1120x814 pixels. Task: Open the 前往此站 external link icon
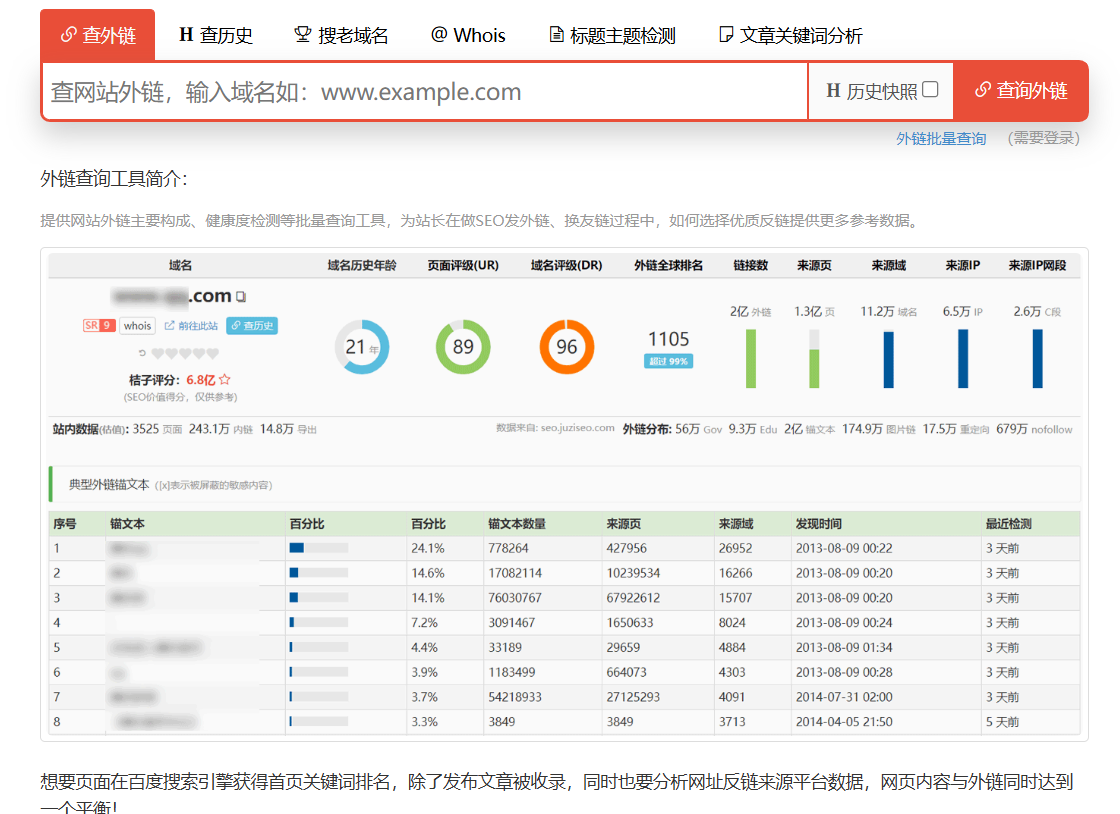169,325
